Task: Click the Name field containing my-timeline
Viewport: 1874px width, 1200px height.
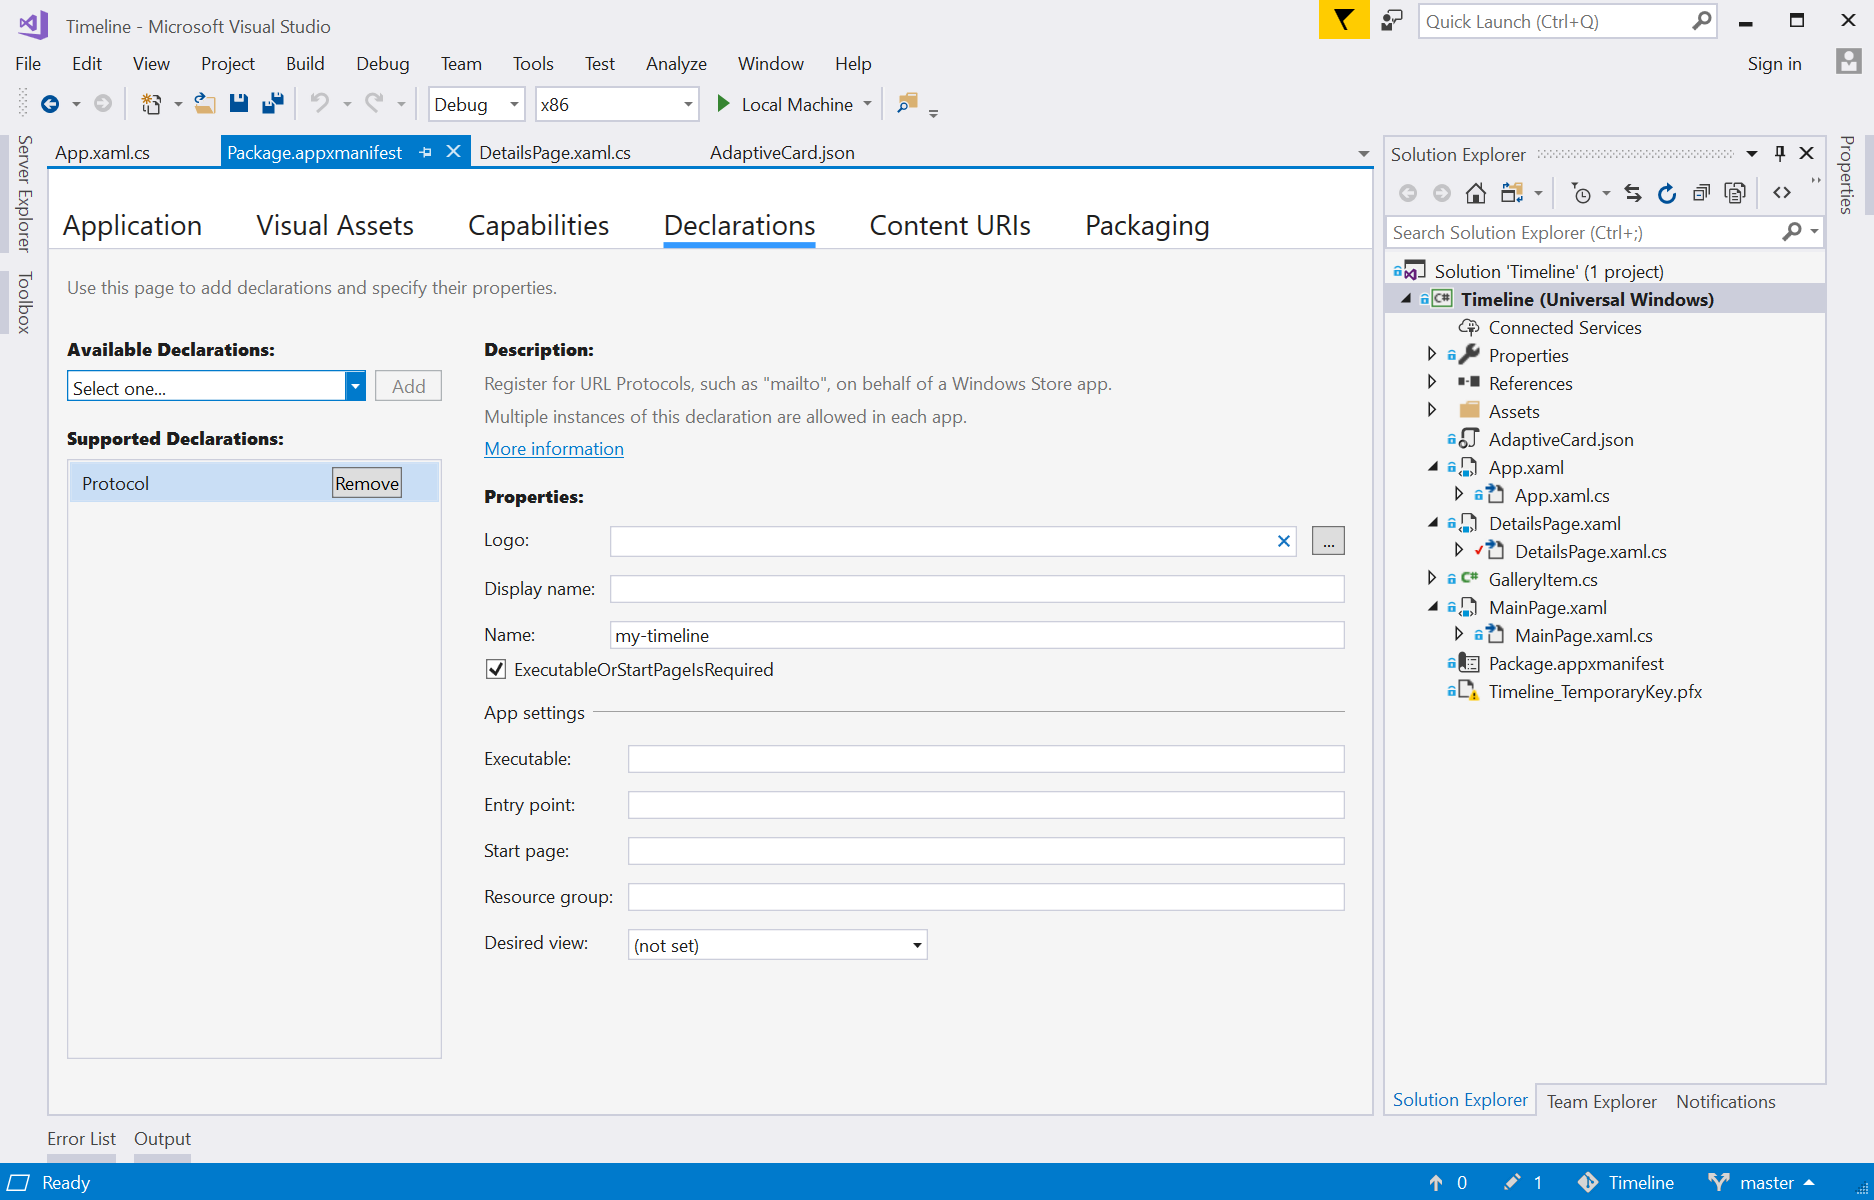Action: pos(977,635)
